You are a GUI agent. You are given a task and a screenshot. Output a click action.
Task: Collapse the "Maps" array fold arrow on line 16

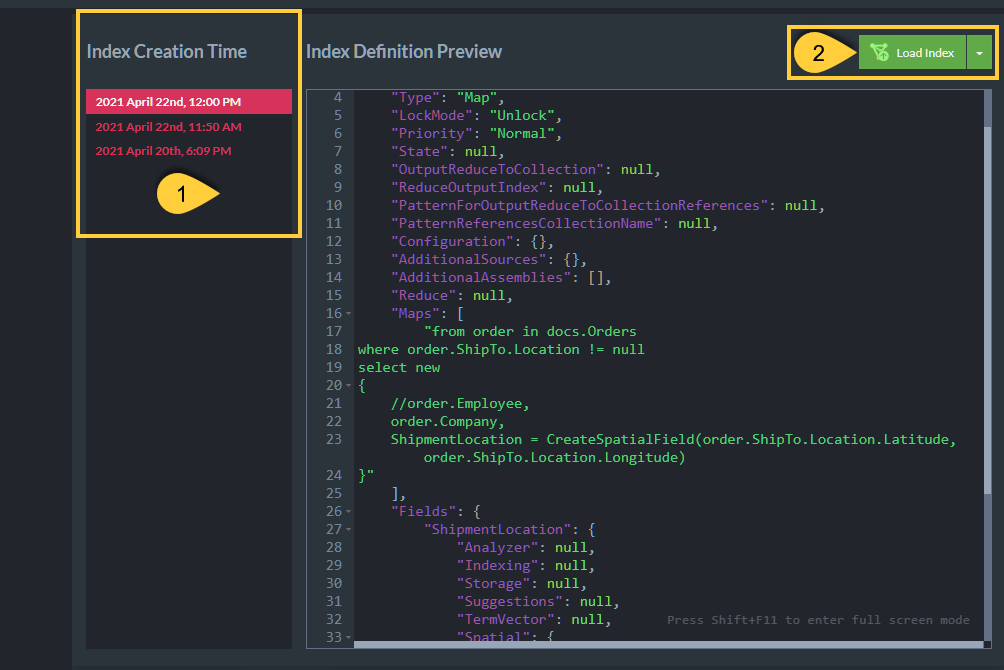point(348,314)
